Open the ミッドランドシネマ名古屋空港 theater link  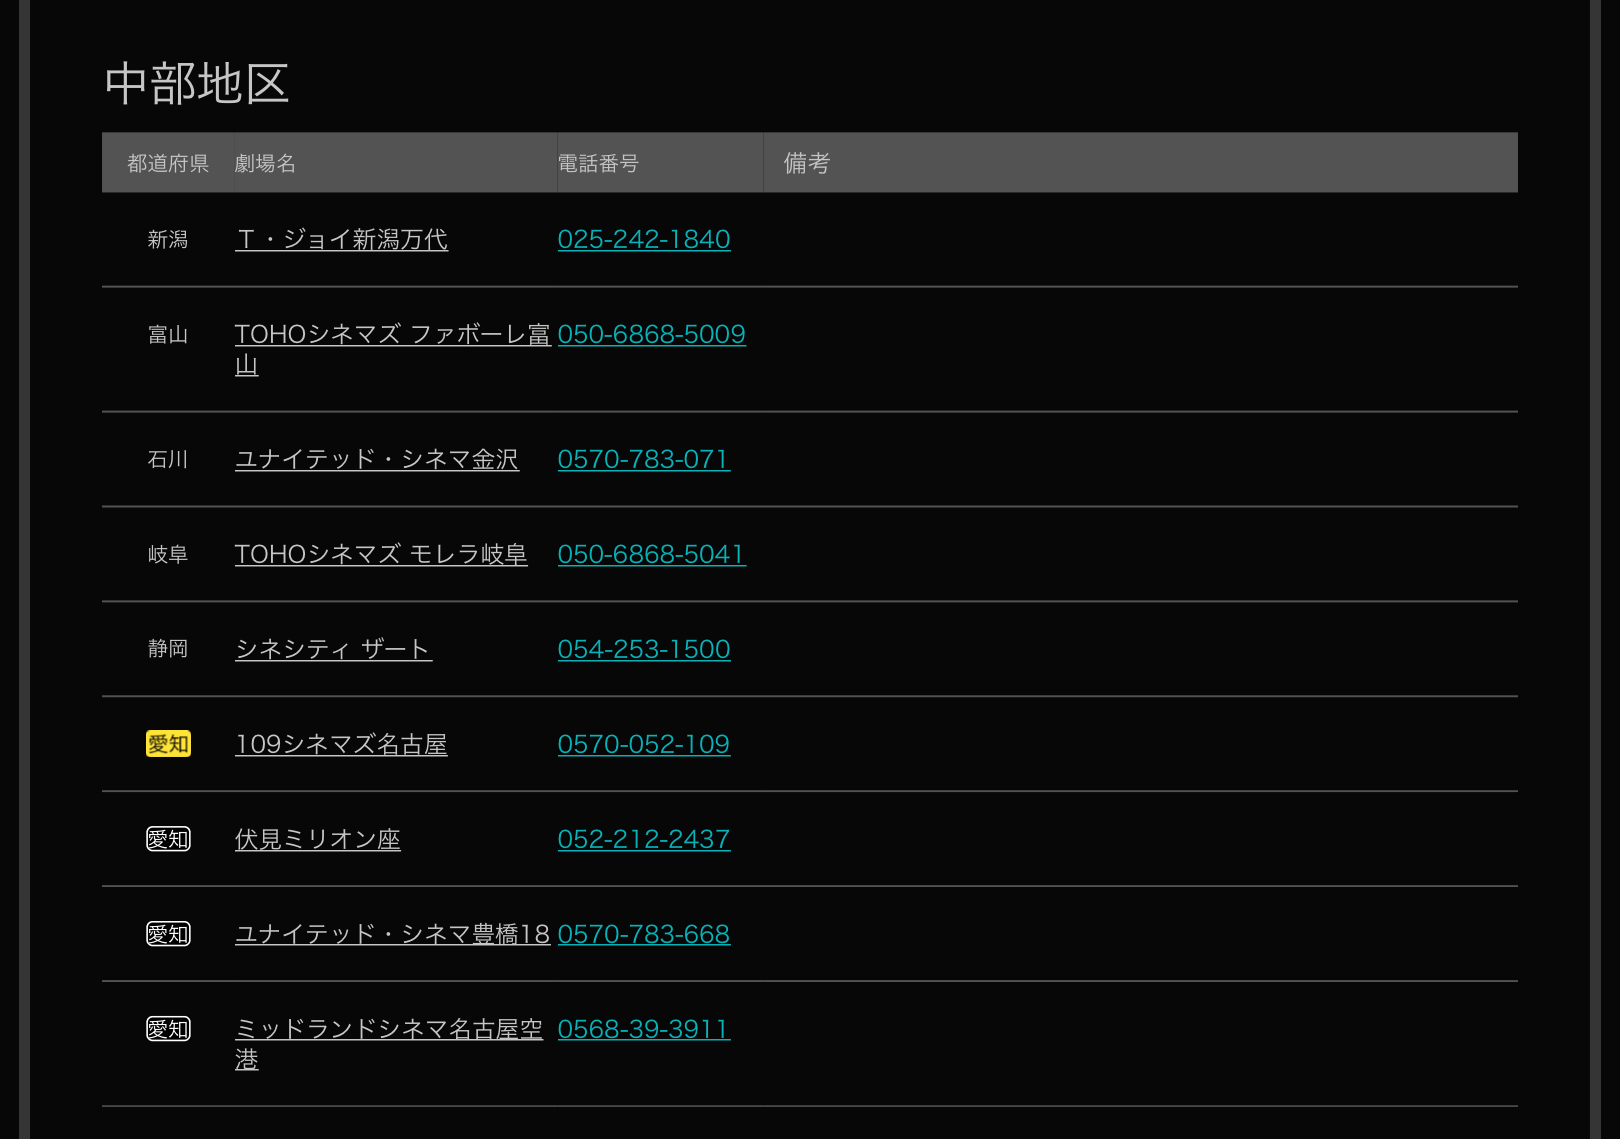[389, 1045]
